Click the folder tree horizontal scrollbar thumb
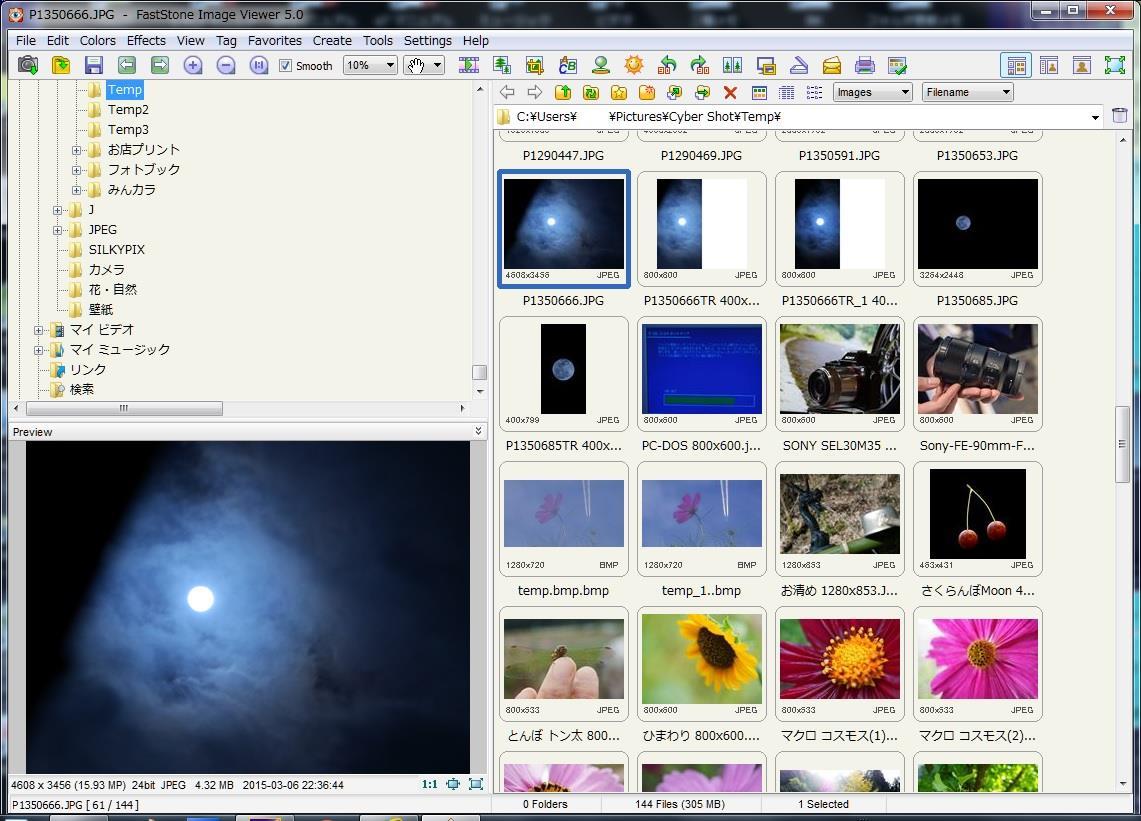This screenshot has width=1141, height=821. click(x=124, y=408)
